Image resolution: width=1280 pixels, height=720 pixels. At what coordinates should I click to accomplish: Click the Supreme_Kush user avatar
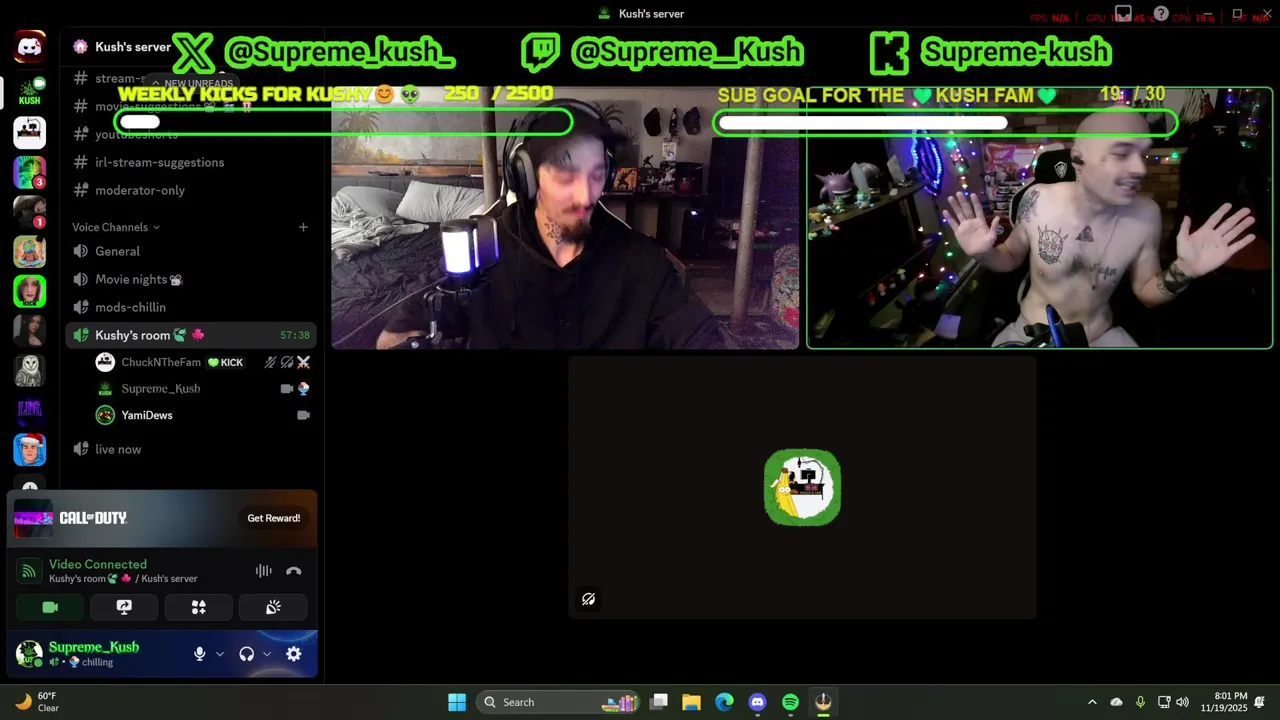[29, 654]
